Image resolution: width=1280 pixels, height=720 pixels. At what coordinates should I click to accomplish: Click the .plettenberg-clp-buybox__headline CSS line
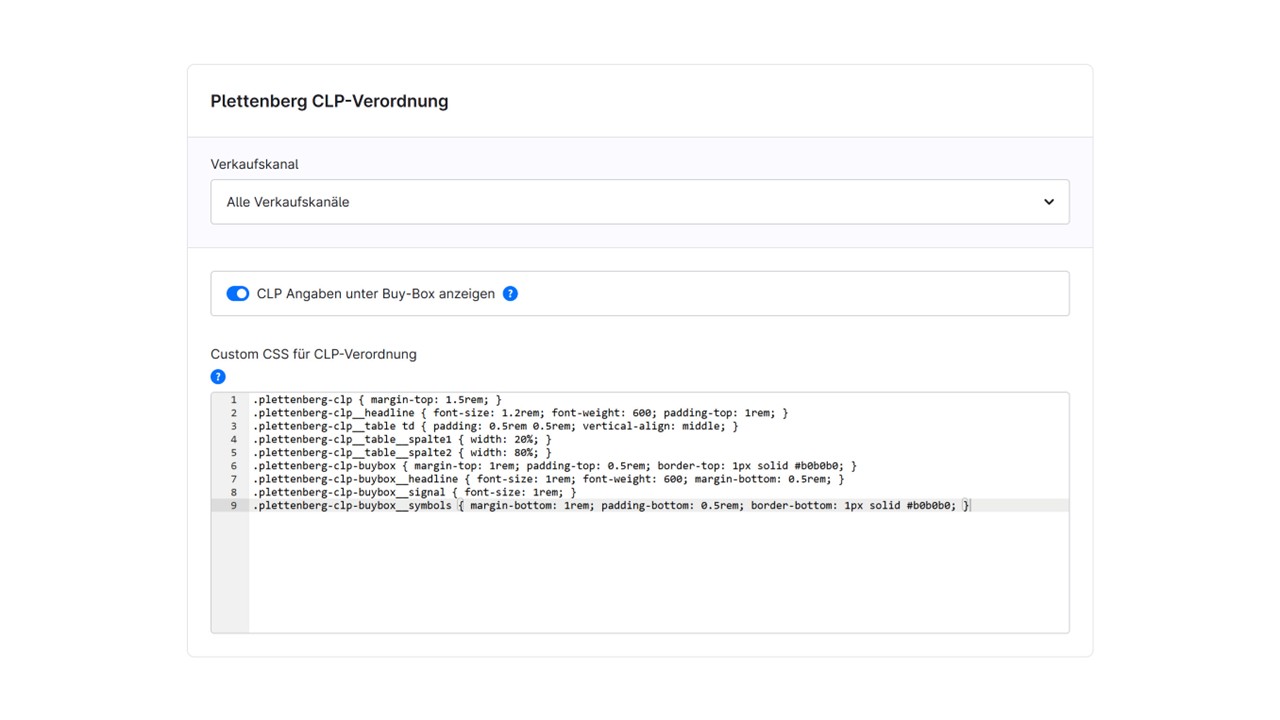[548, 479]
